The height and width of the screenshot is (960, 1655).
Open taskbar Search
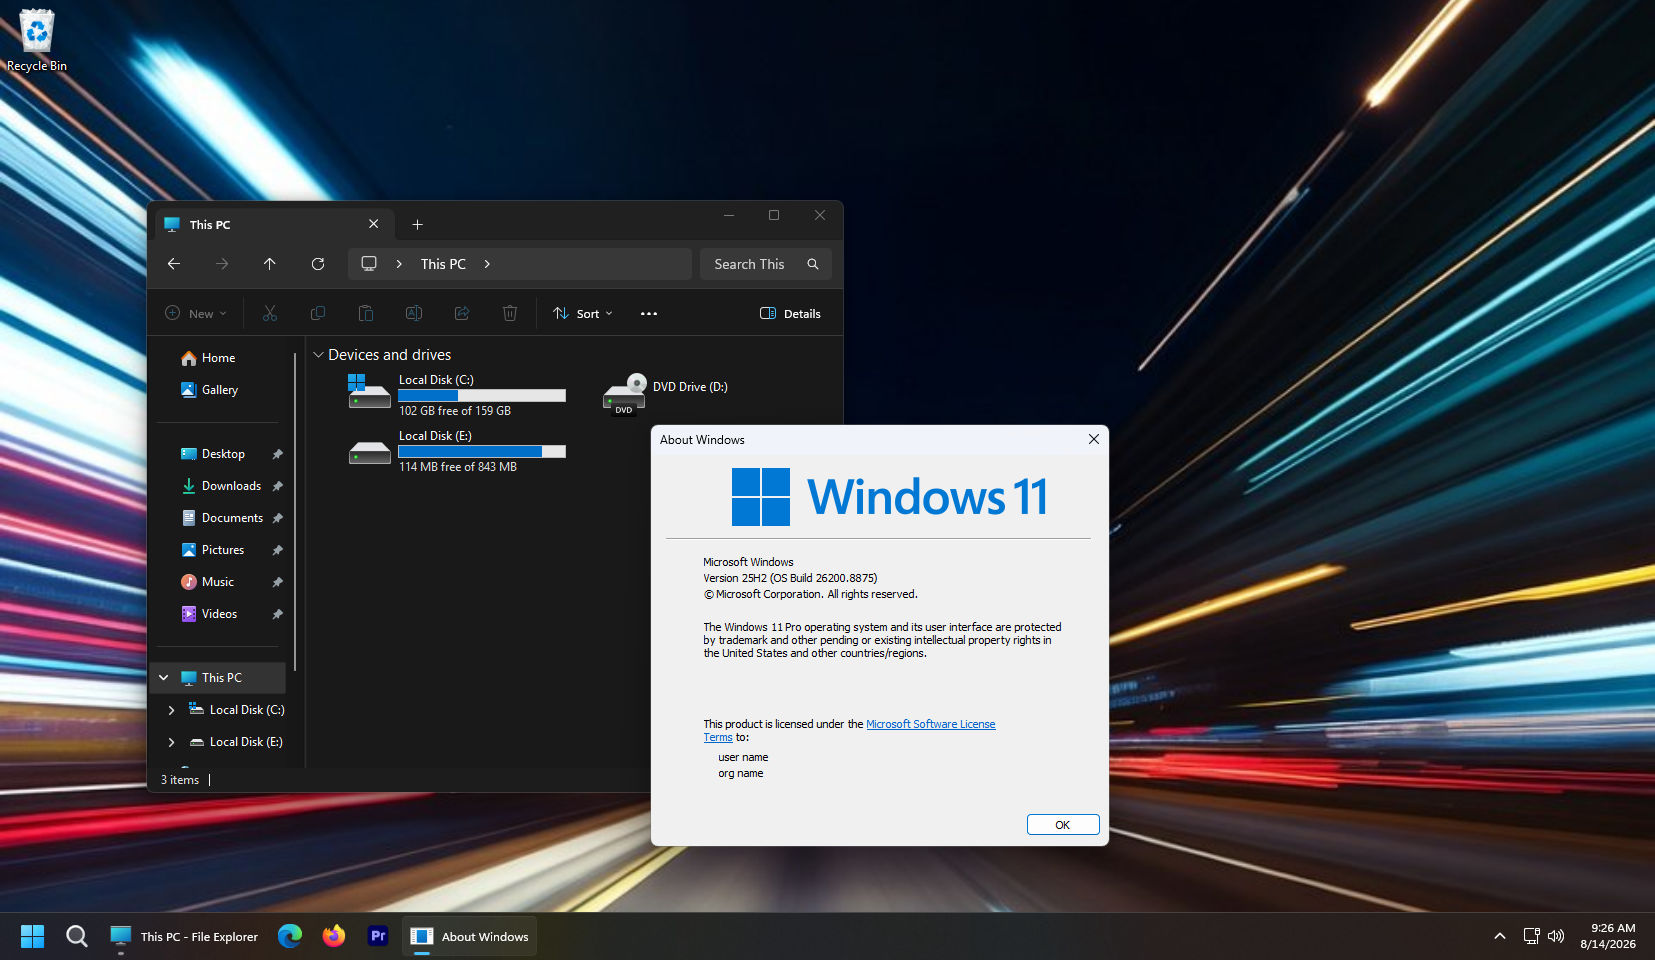click(x=77, y=936)
